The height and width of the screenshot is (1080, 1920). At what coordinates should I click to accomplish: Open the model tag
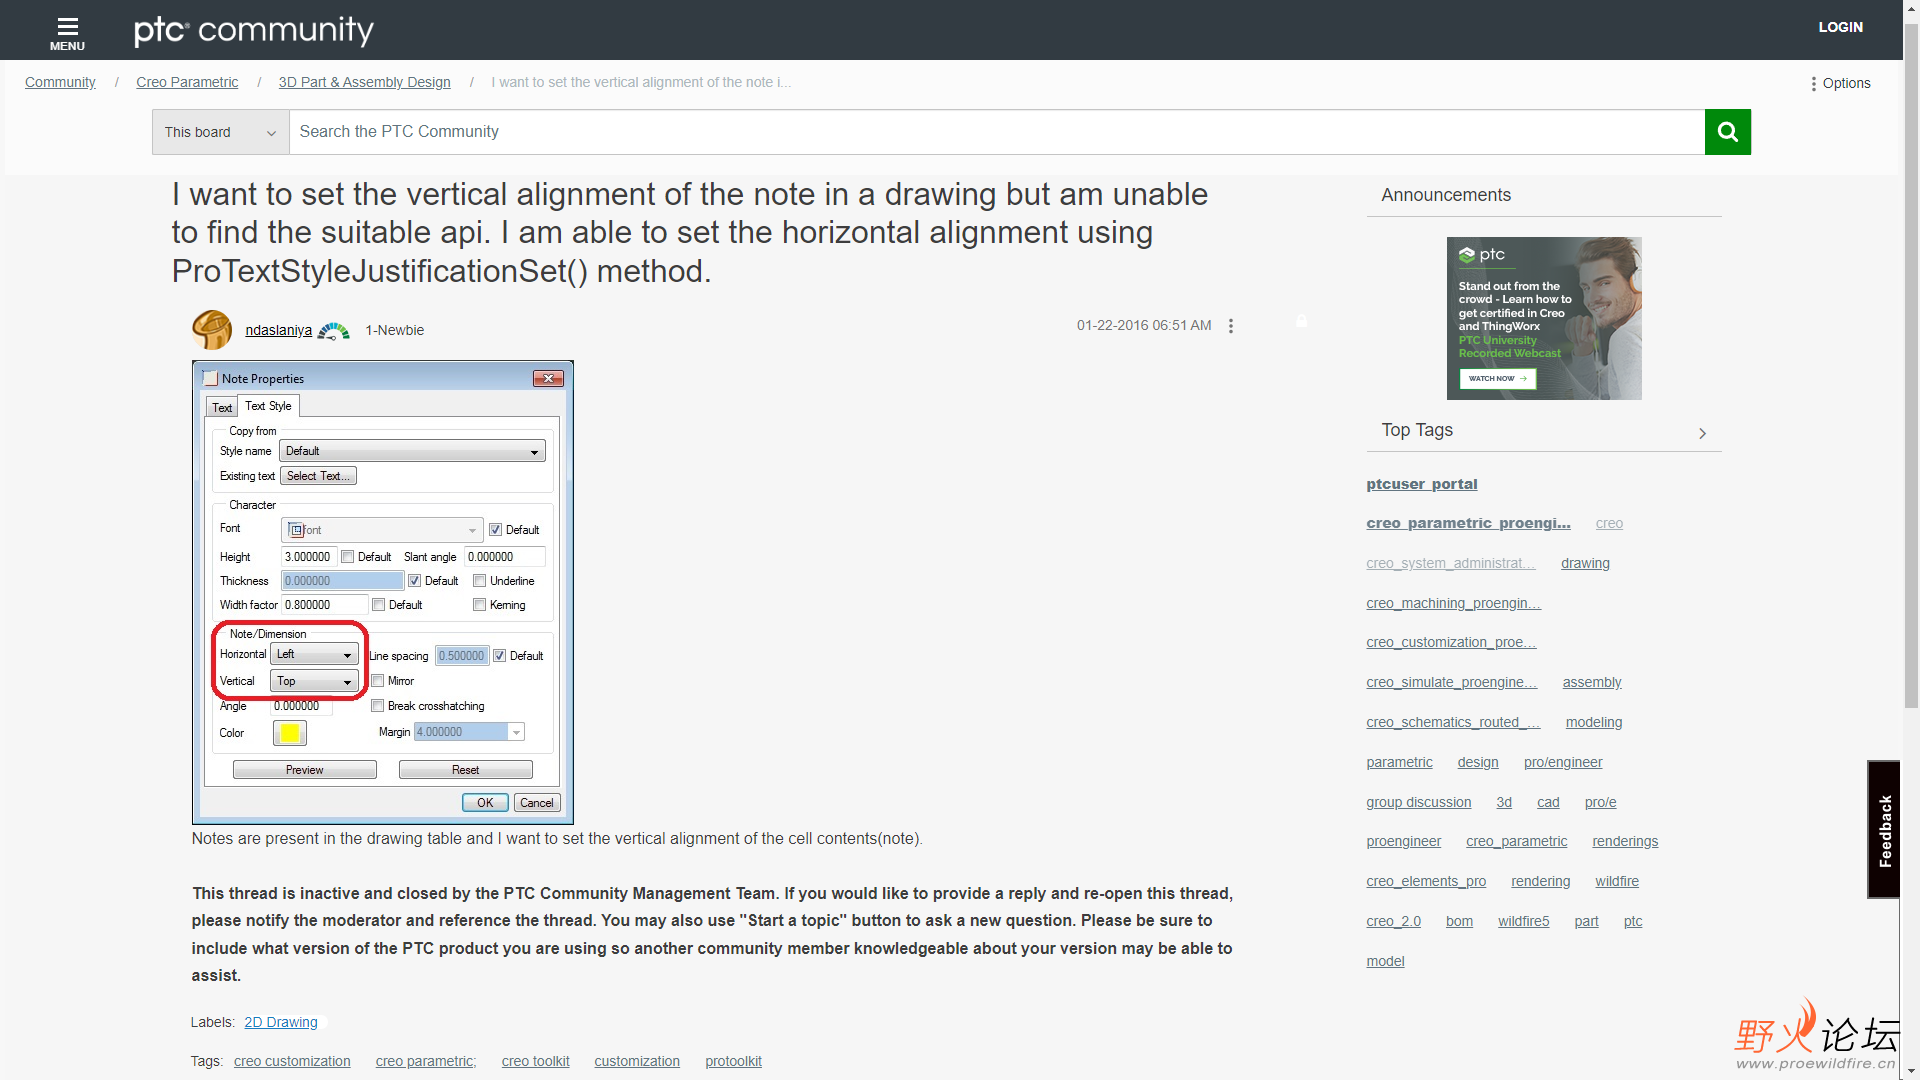1385,961
